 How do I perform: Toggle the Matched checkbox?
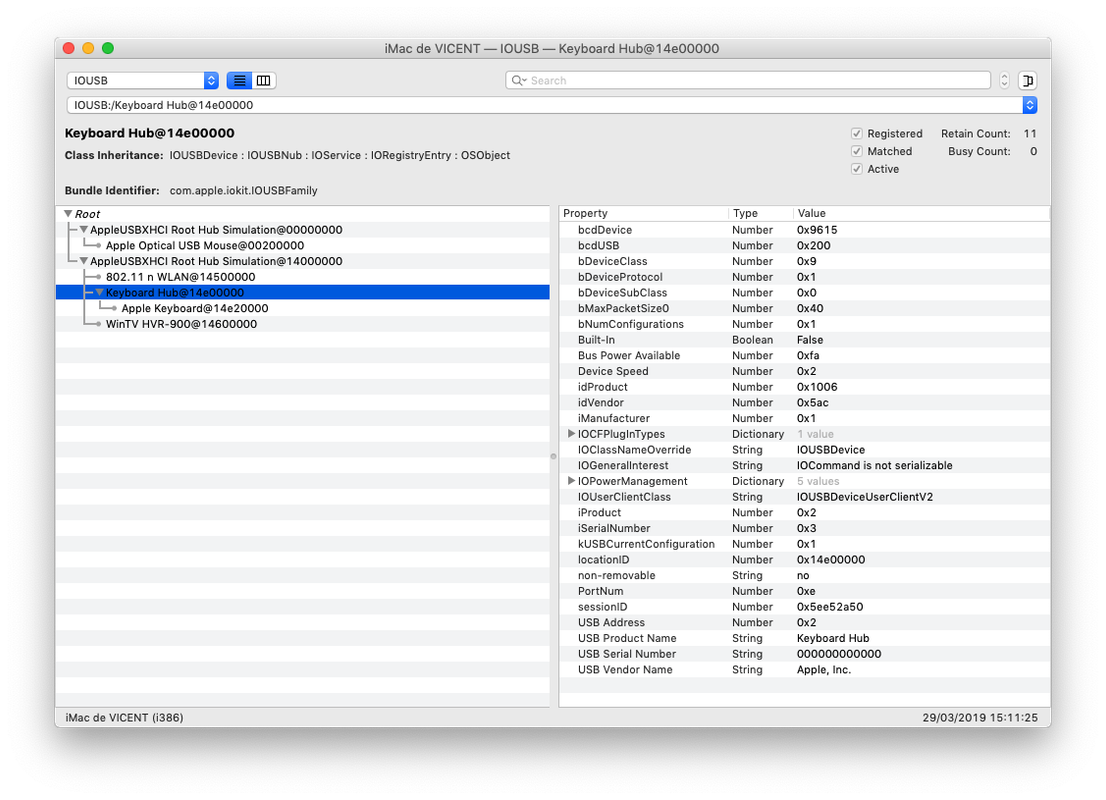coord(856,151)
